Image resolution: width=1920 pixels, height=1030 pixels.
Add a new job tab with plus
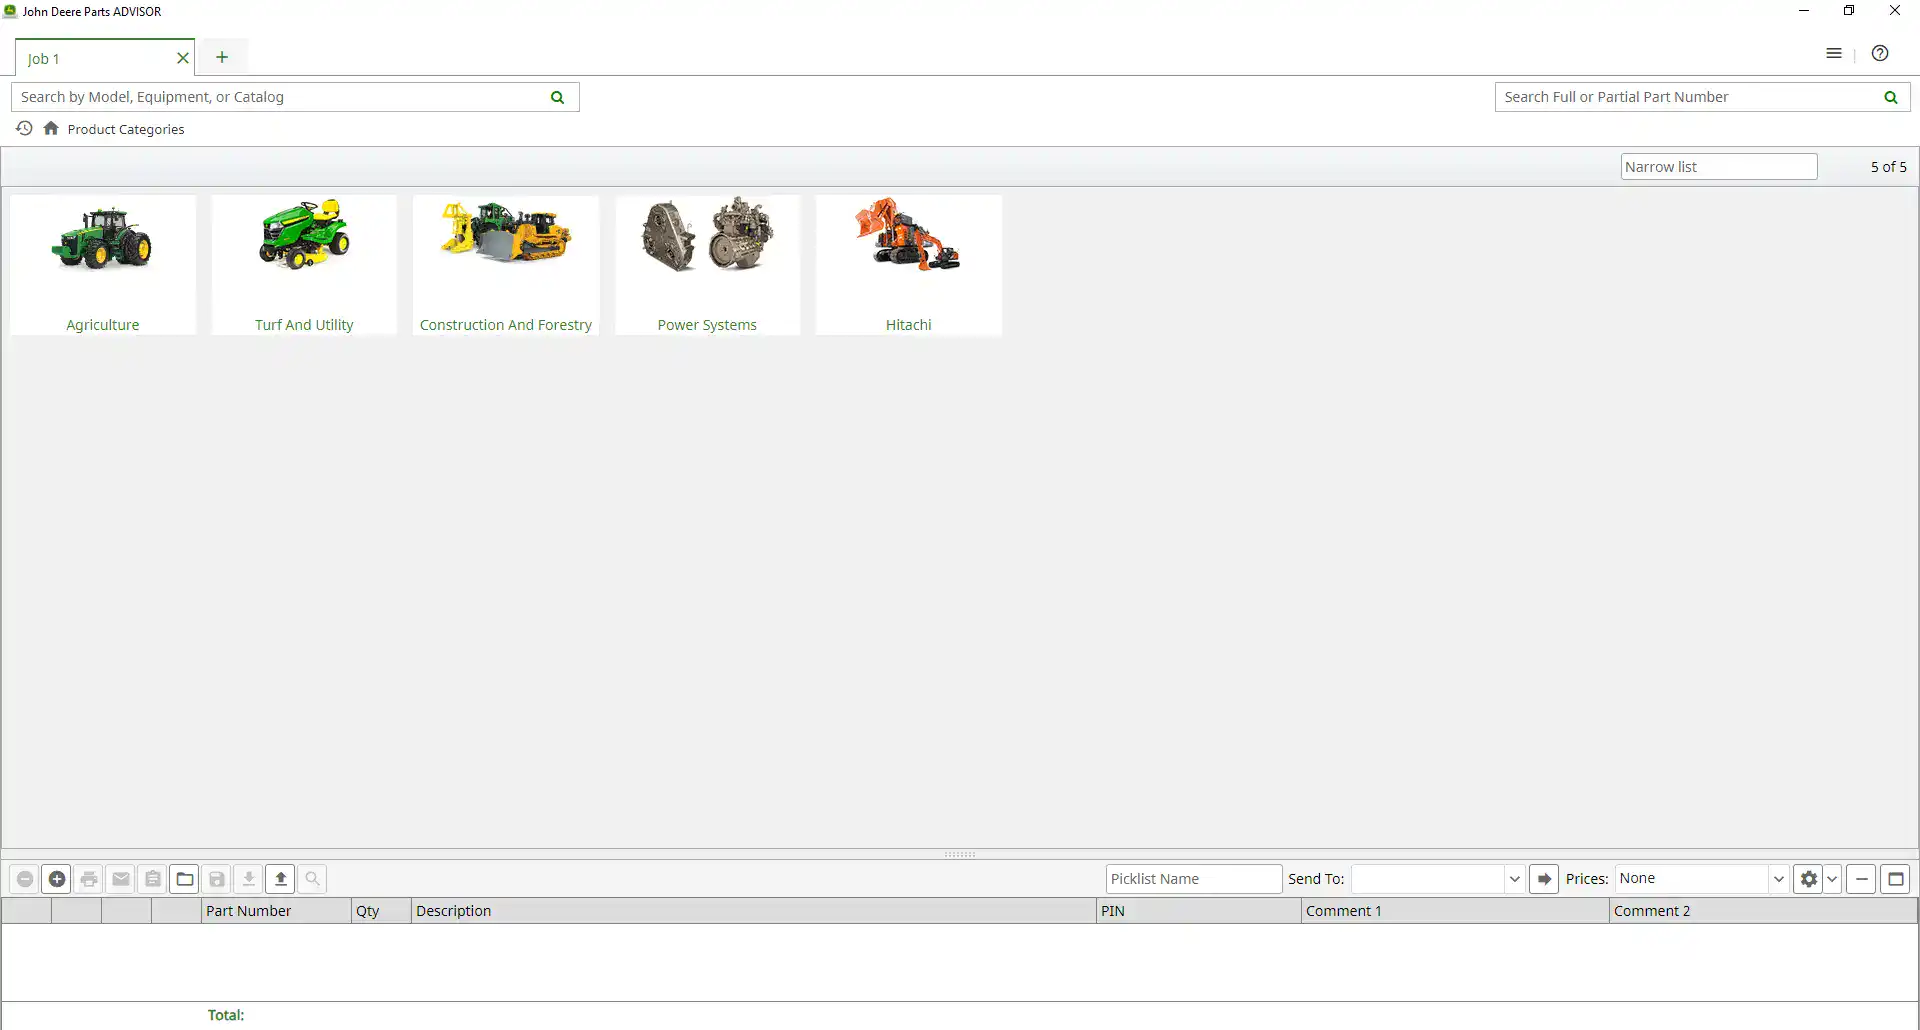click(222, 57)
